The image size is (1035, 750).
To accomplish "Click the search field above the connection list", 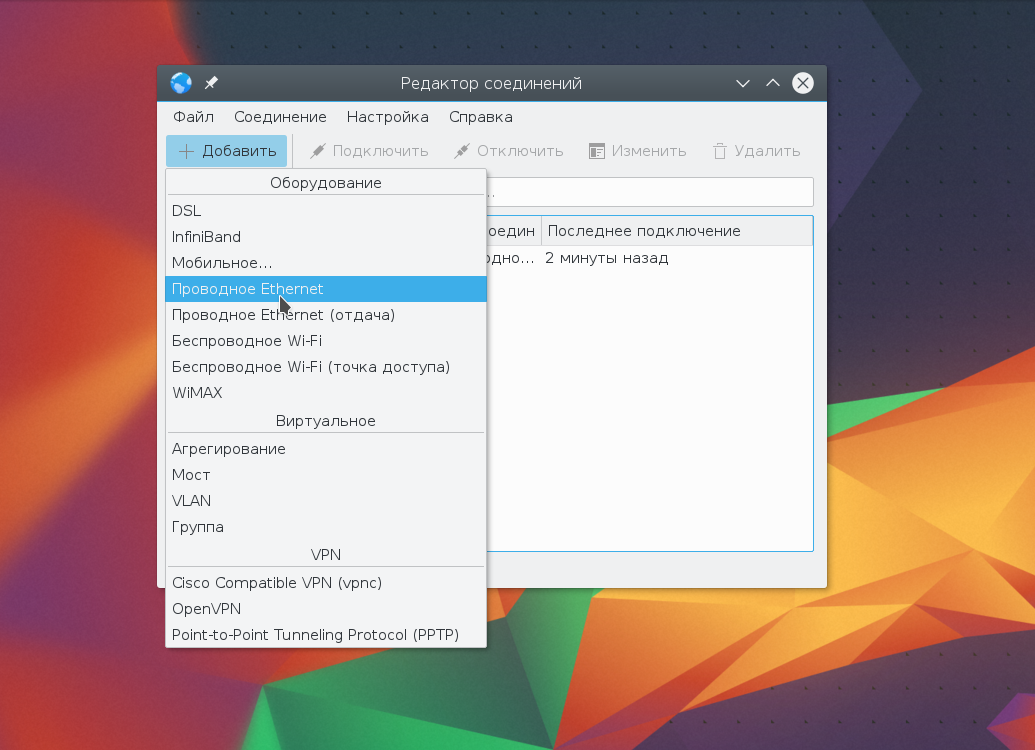I will click(x=650, y=192).
